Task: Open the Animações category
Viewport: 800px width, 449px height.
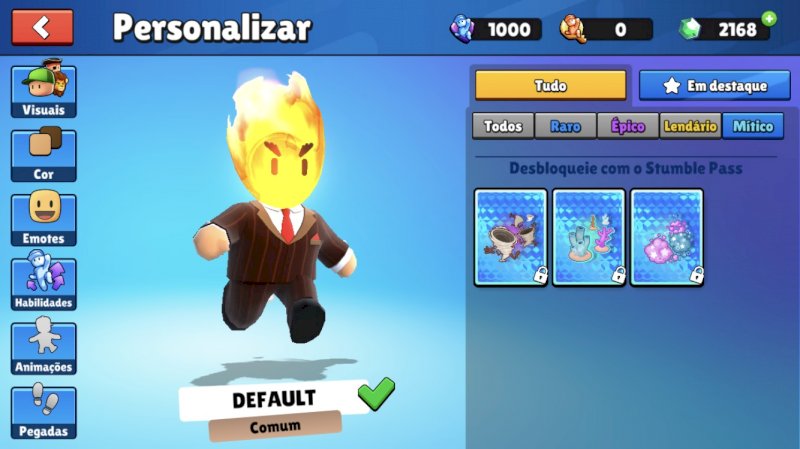Action: coord(43,346)
